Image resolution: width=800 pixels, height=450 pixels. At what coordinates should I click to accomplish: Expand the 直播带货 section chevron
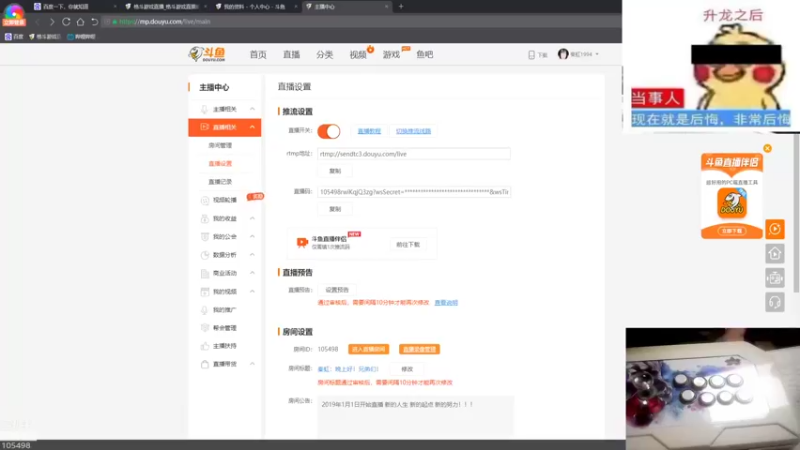252,364
